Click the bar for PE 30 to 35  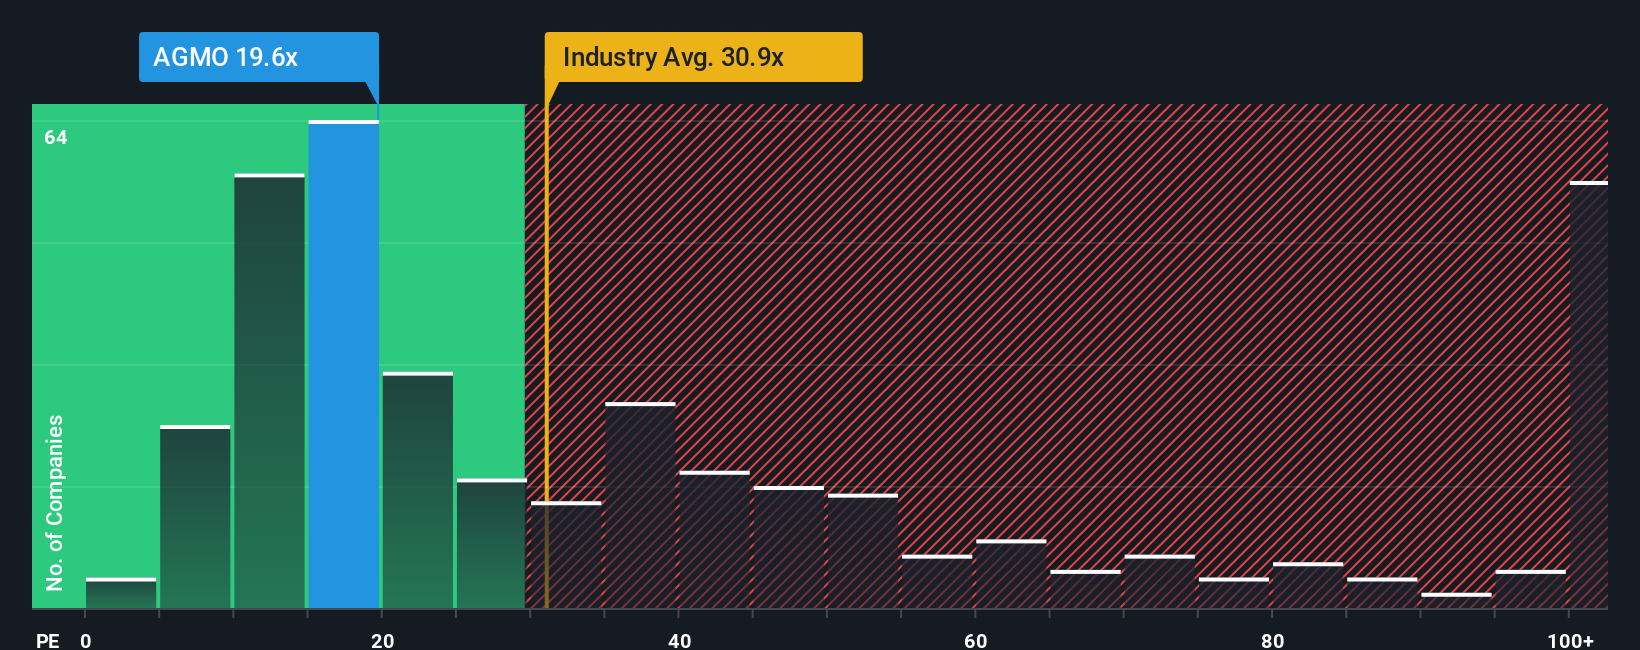[566, 555]
